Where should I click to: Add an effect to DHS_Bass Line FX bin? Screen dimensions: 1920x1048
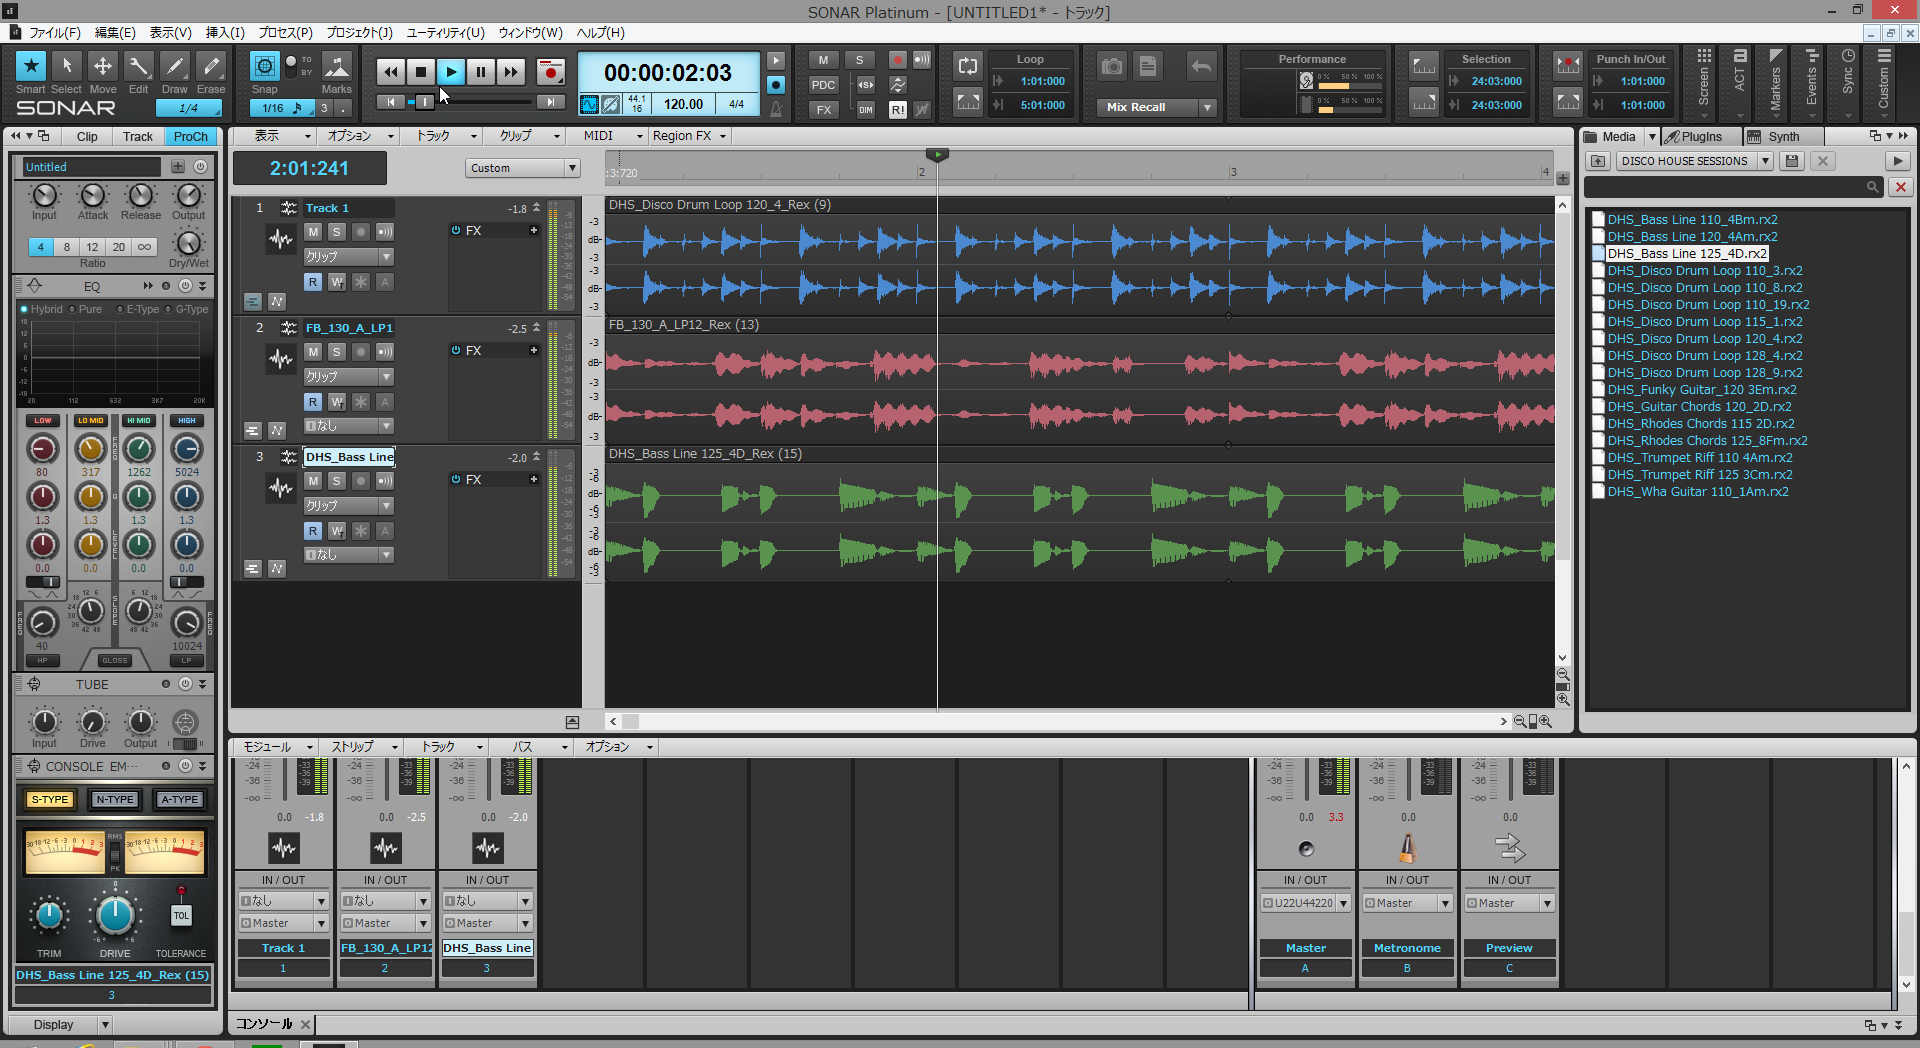pyautogui.click(x=534, y=479)
